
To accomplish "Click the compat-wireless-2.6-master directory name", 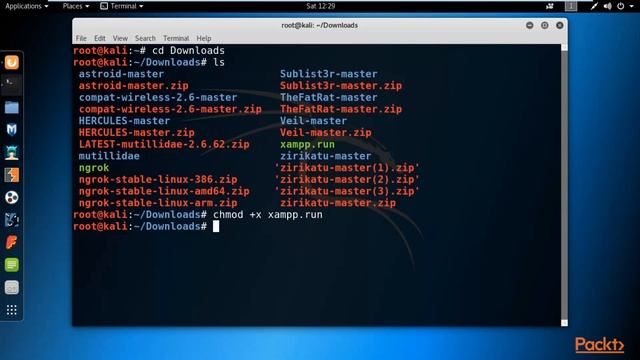I will pyautogui.click(x=158, y=97).
